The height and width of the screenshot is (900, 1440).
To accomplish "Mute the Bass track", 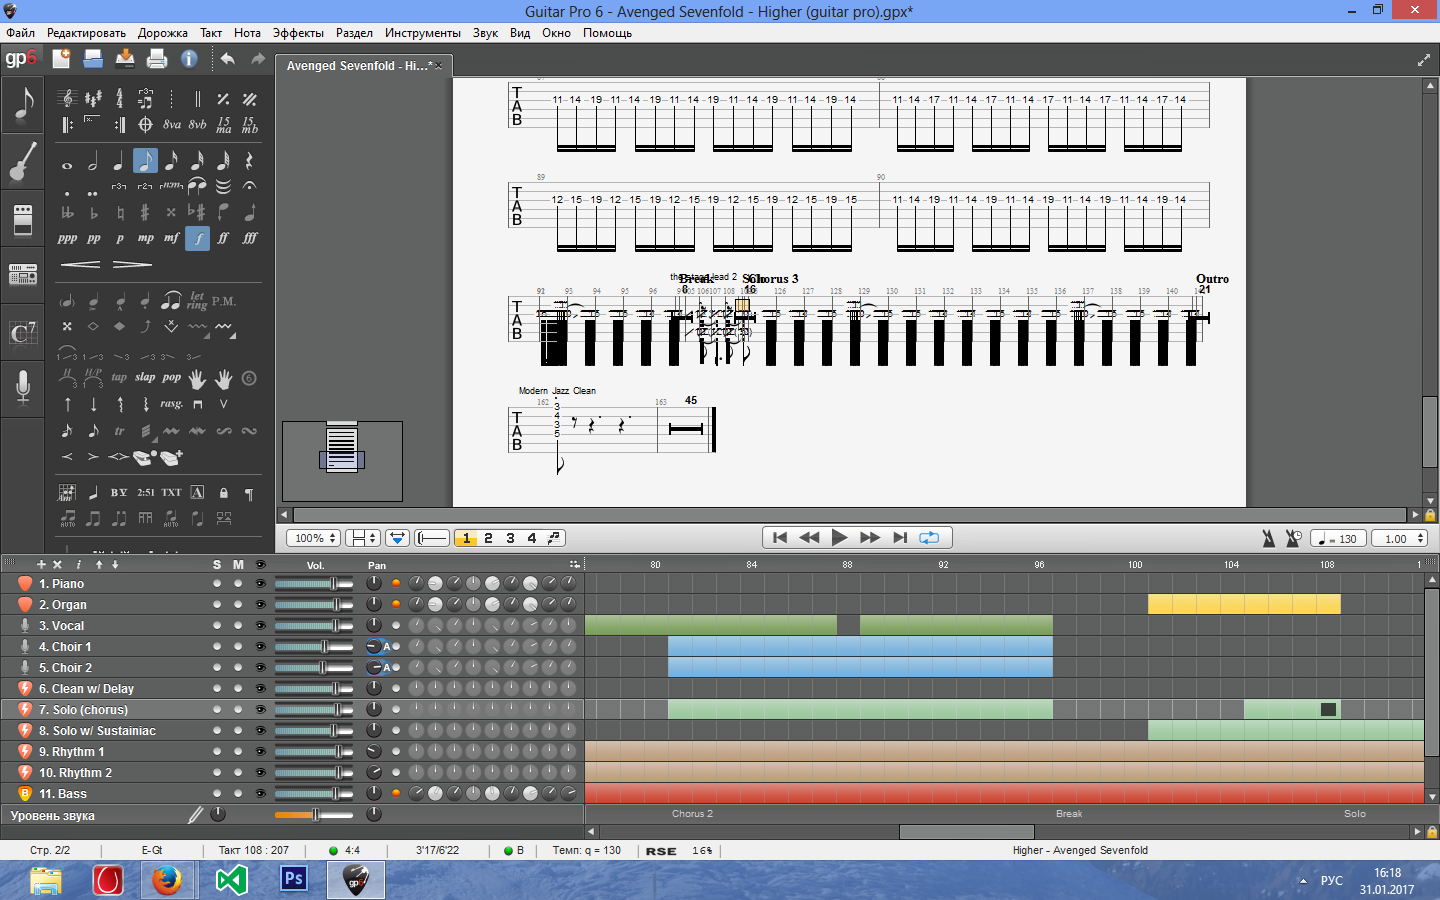I will pyautogui.click(x=238, y=793).
